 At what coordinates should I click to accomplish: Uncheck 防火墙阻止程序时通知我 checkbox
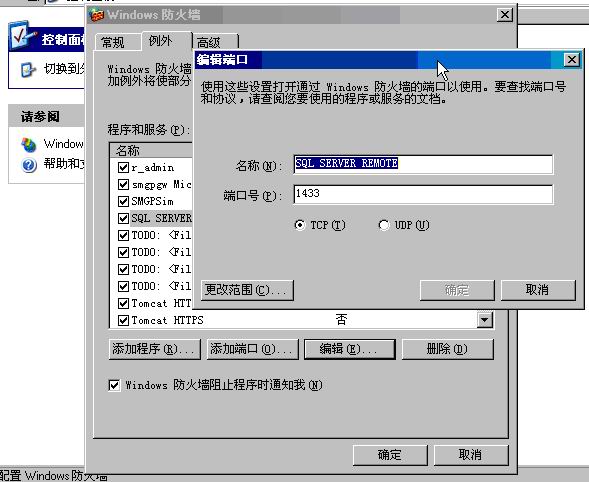(x=114, y=385)
